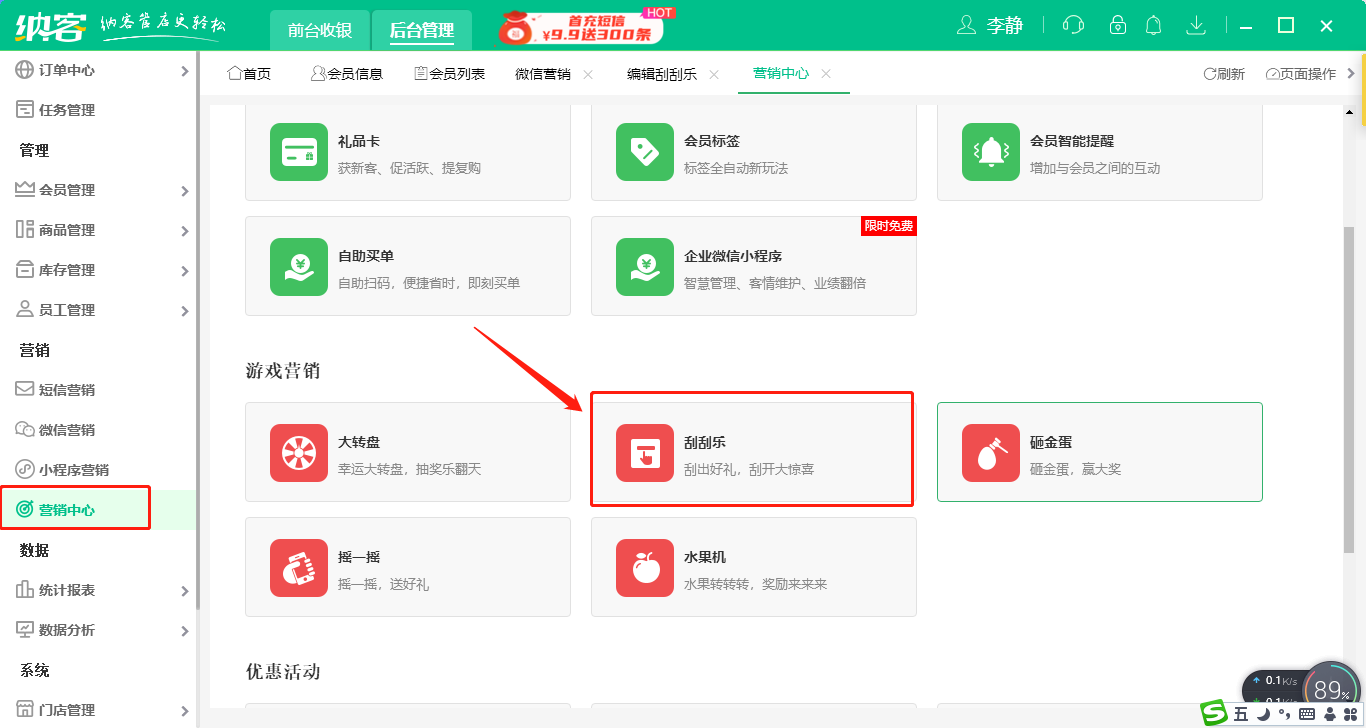This screenshot has height=728, width=1366.
Task: Click the 短信营销 envelope icon
Action: [25, 390]
